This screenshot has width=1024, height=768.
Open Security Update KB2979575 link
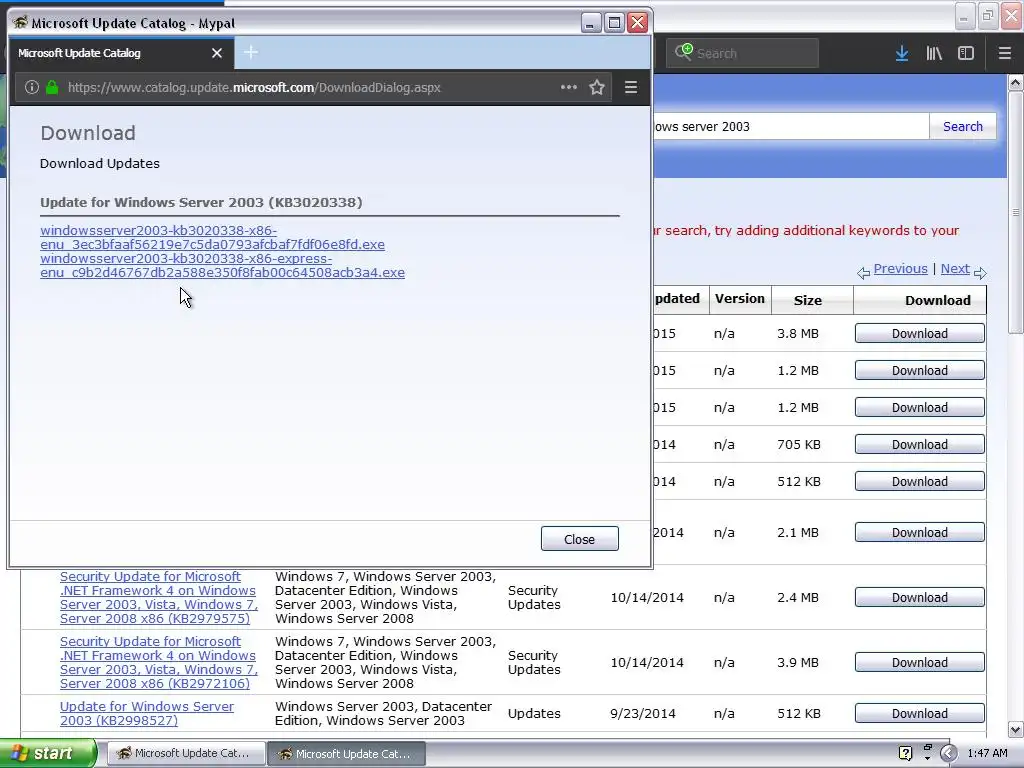[159, 598]
